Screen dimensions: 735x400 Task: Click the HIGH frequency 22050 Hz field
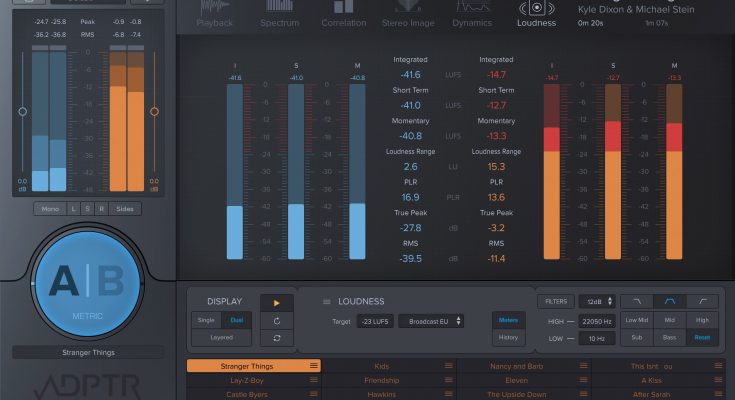(596, 321)
